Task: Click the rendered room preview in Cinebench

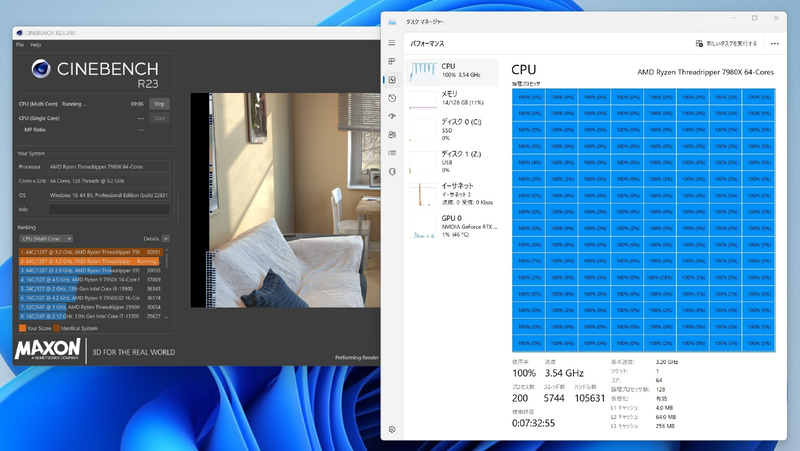Action: (x=286, y=200)
